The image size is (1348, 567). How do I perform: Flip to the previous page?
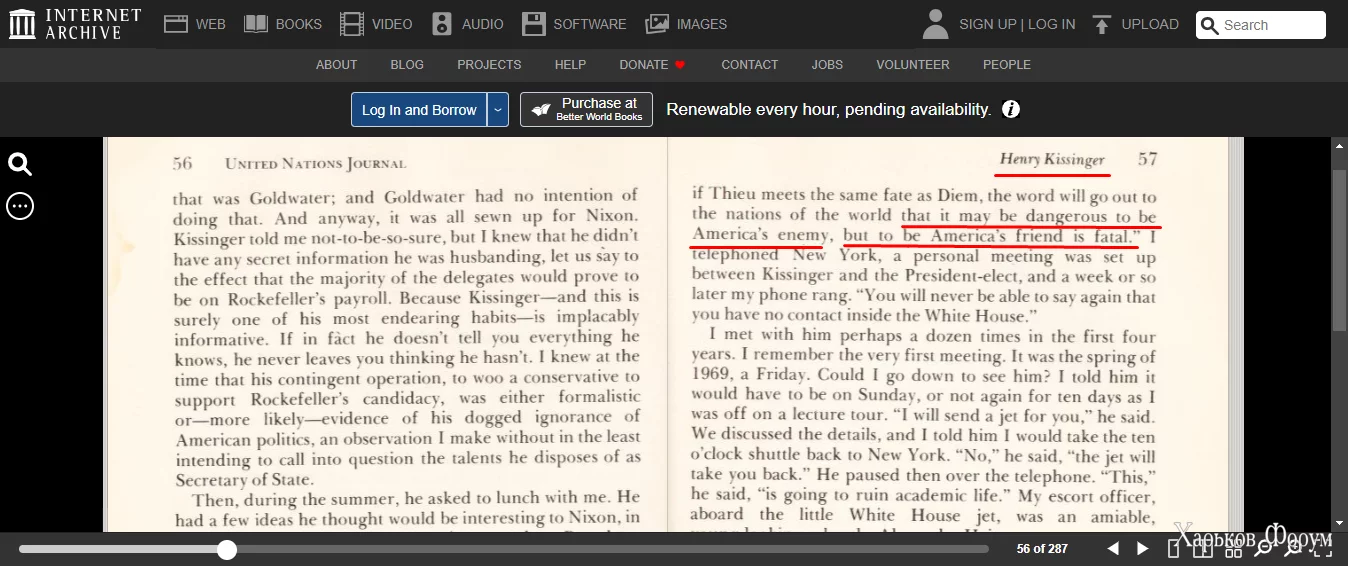click(1113, 548)
